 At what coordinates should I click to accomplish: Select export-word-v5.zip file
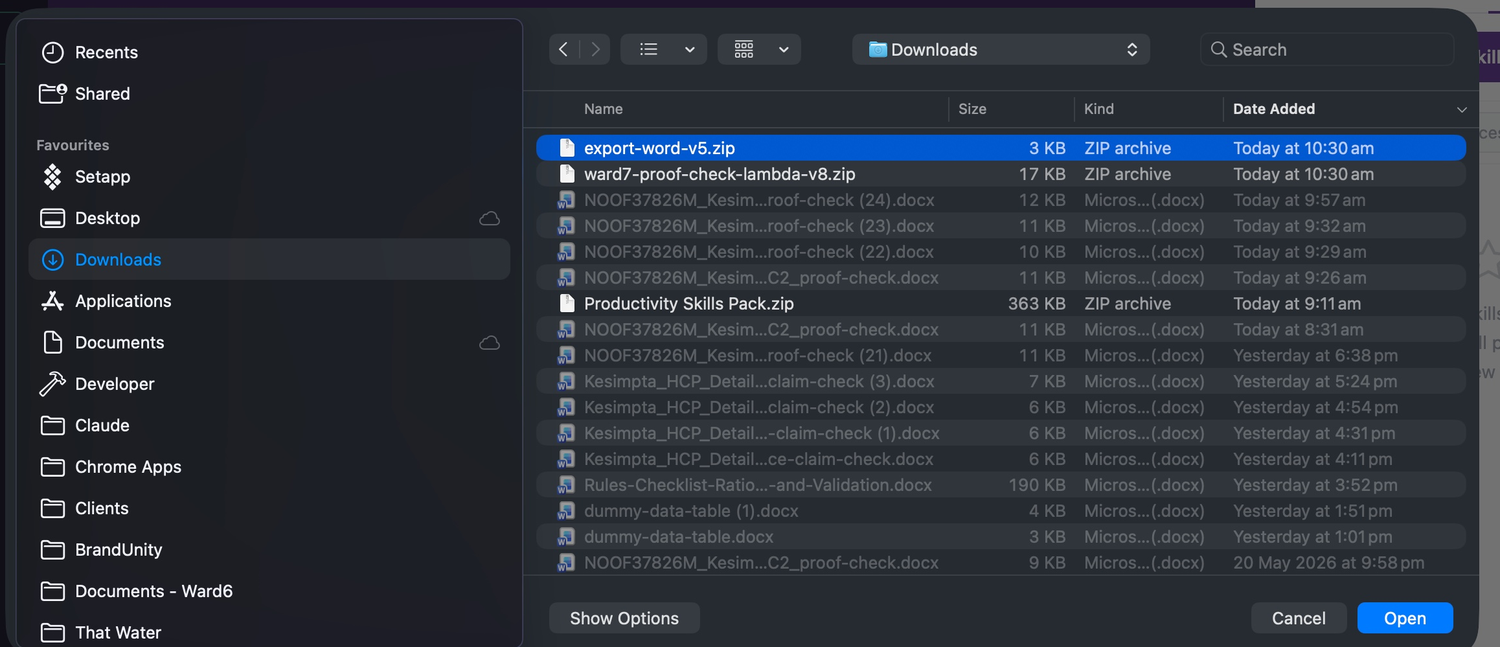[x=1001, y=148]
